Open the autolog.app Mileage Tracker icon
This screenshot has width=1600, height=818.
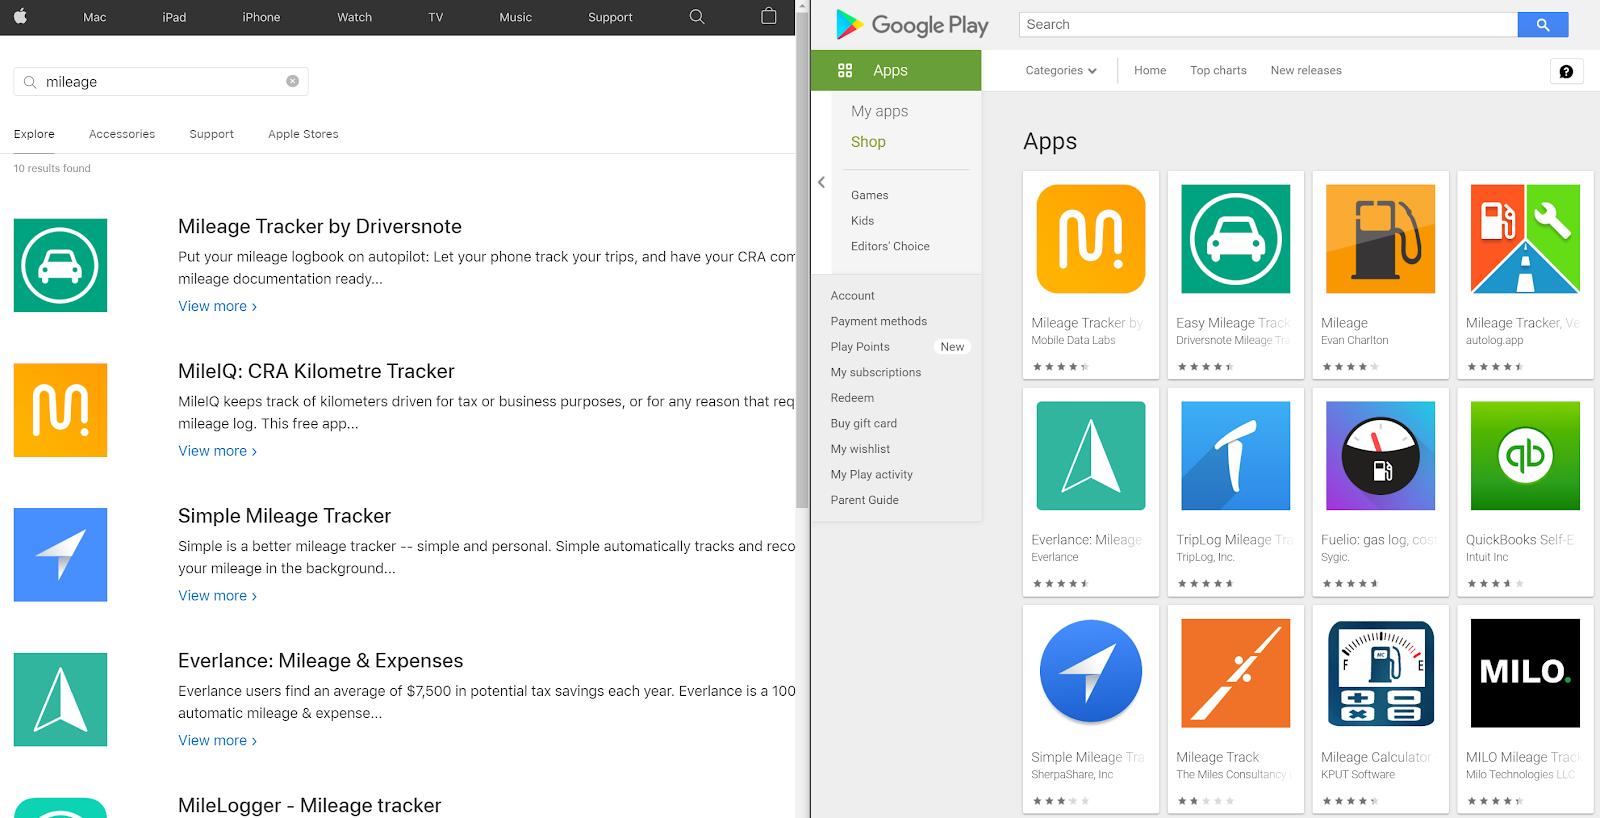[x=1525, y=239]
